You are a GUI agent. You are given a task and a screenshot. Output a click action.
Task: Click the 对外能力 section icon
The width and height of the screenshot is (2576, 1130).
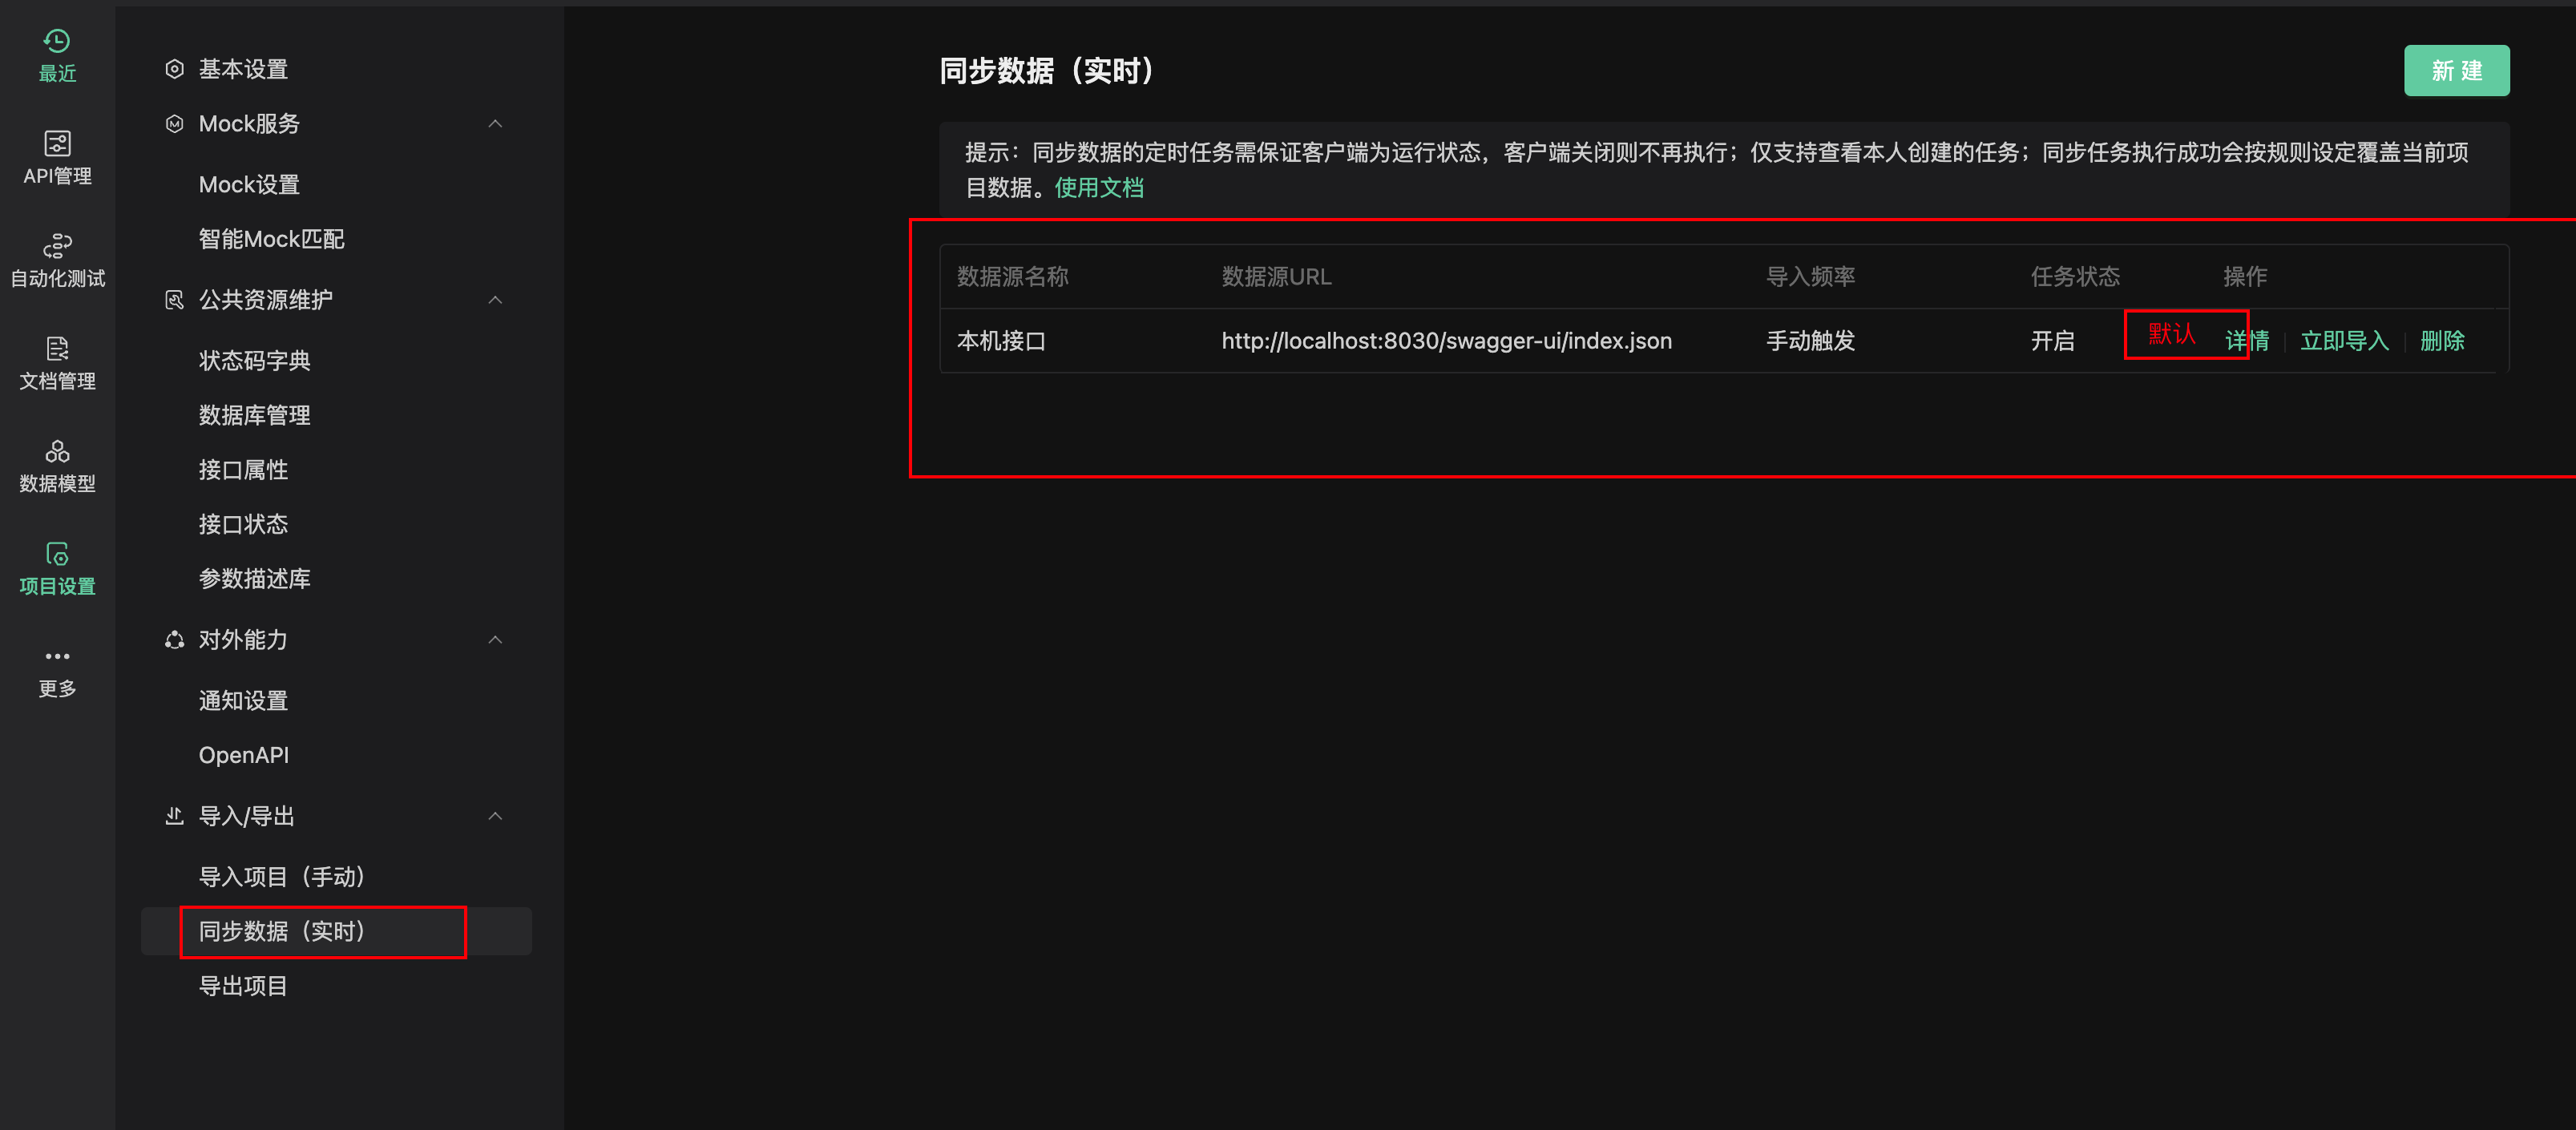[x=174, y=640]
